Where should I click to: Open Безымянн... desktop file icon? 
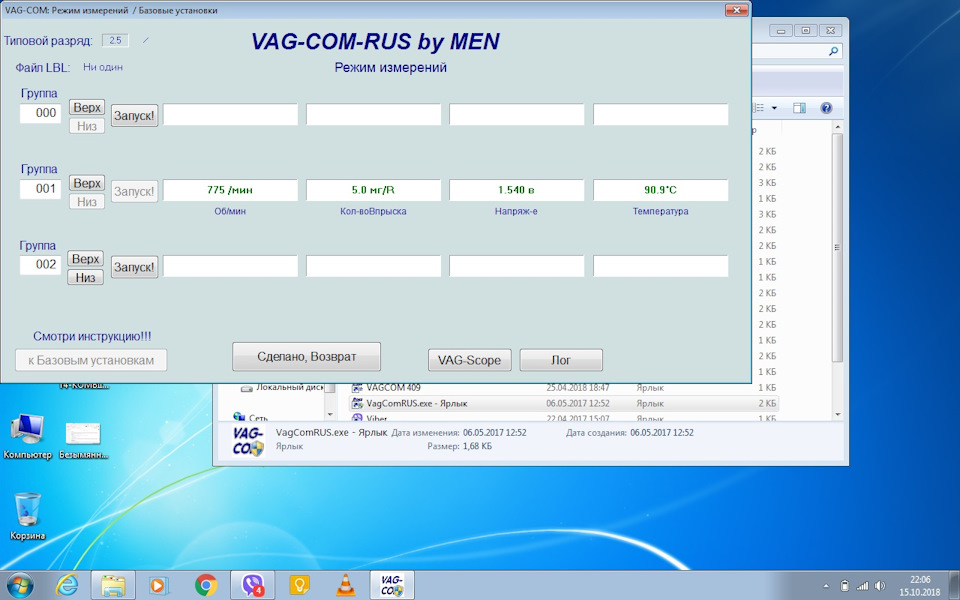point(83,440)
